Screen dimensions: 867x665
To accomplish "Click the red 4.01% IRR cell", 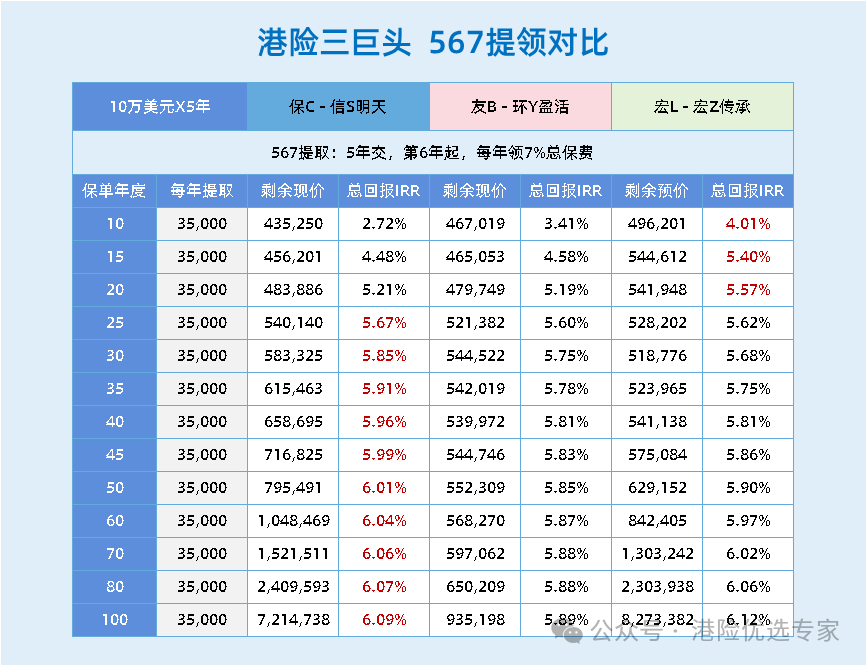I will pos(748,224).
